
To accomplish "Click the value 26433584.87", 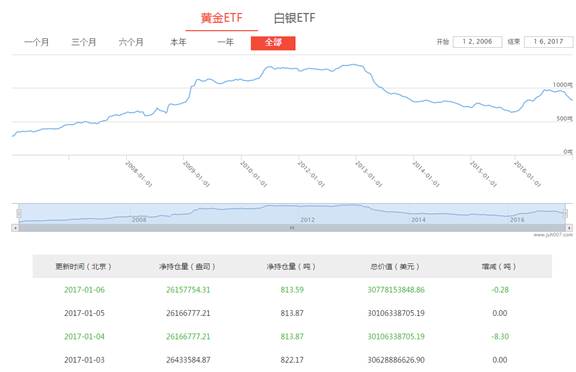I will pyautogui.click(x=188, y=360).
